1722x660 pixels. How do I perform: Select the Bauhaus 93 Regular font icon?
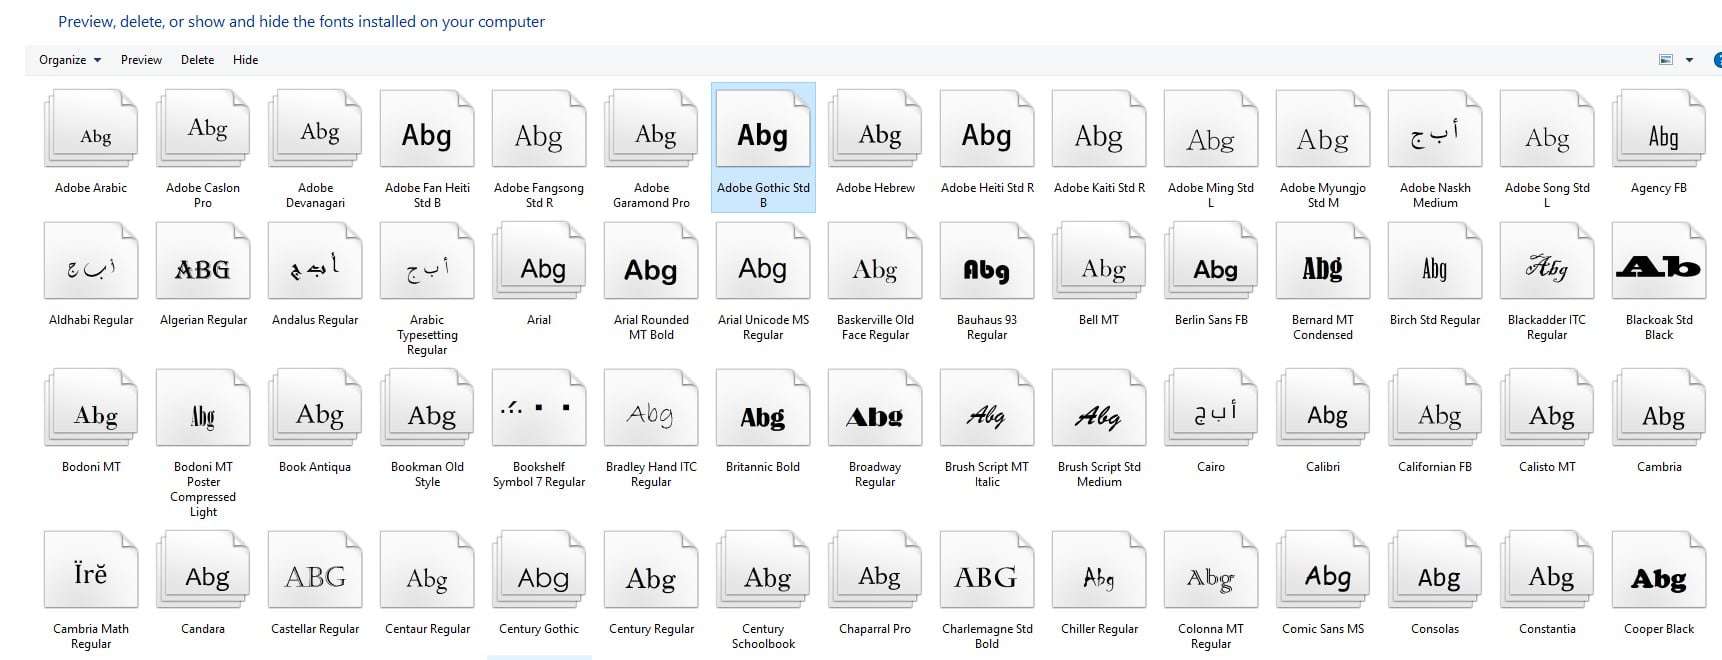point(987,262)
